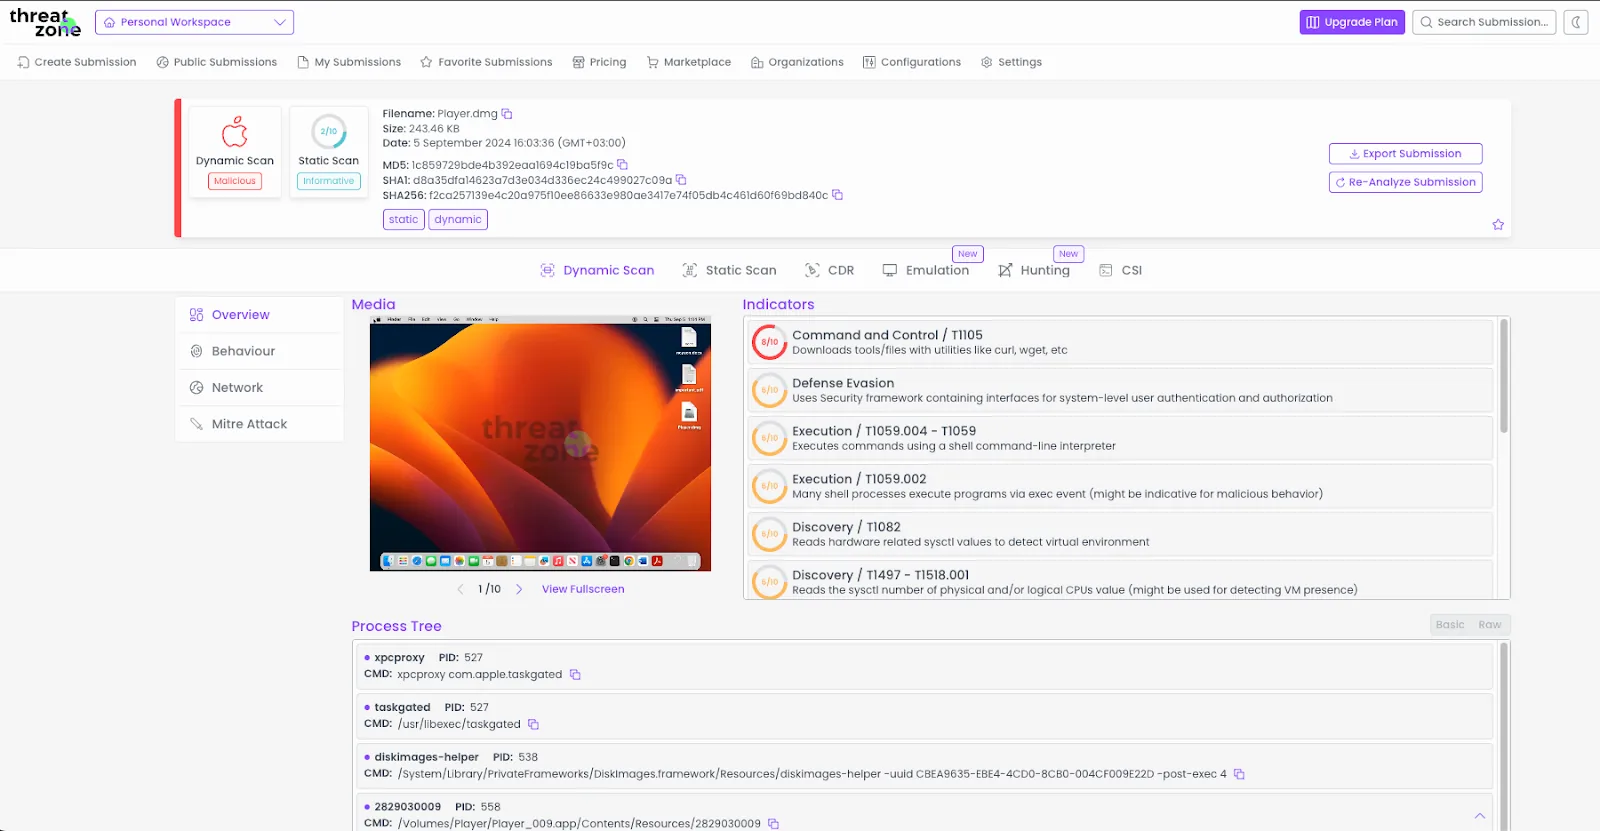
Task: Open Configurations page
Action: point(912,62)
